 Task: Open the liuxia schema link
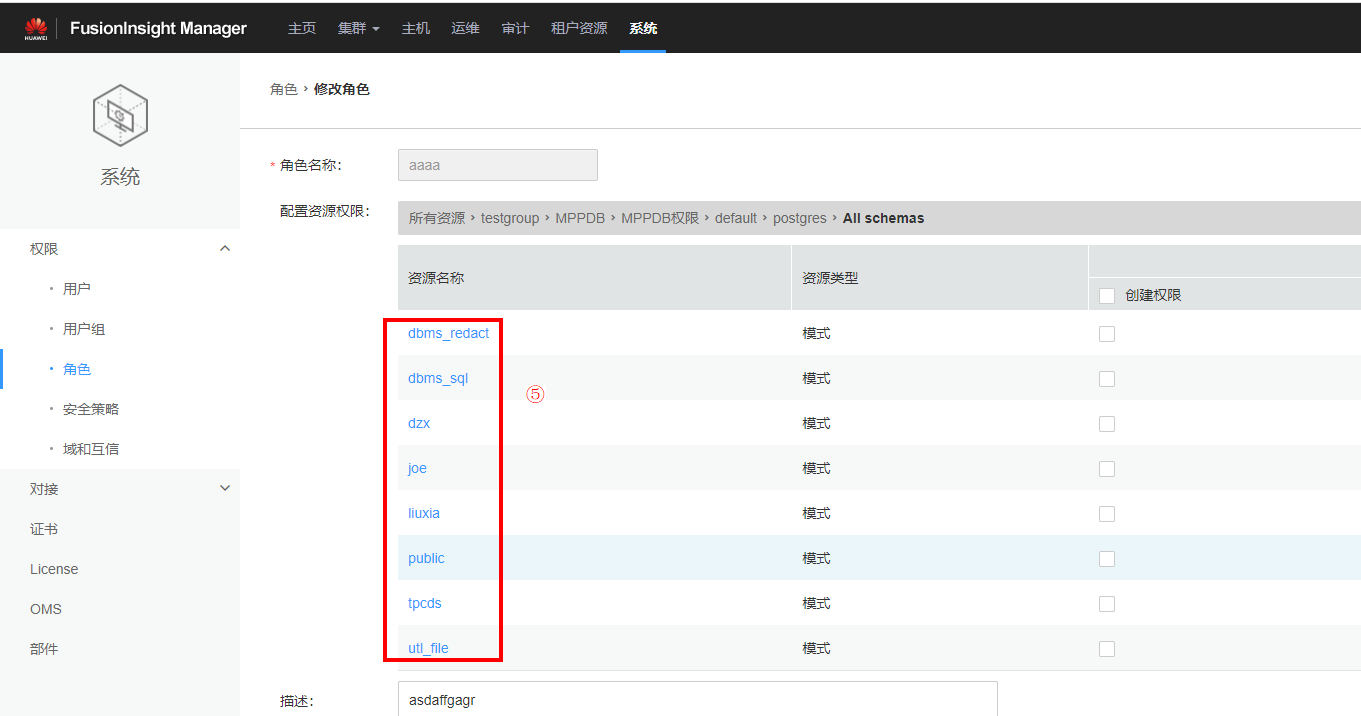[x=424, y=513]
